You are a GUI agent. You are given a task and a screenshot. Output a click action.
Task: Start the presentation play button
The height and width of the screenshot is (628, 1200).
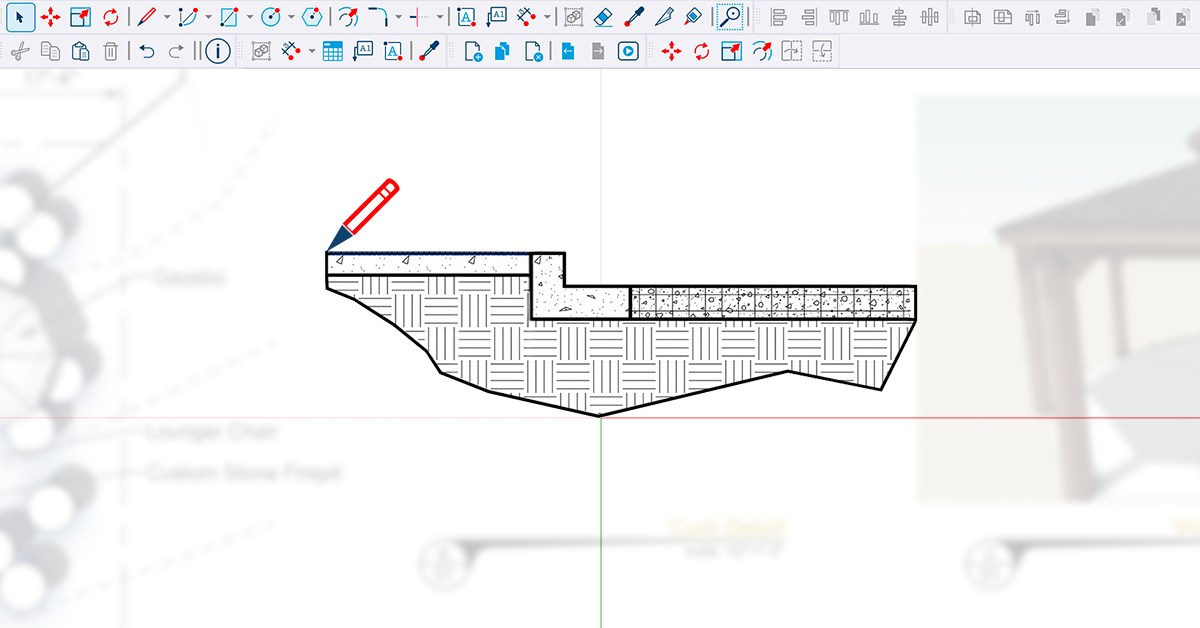point(628,51)
